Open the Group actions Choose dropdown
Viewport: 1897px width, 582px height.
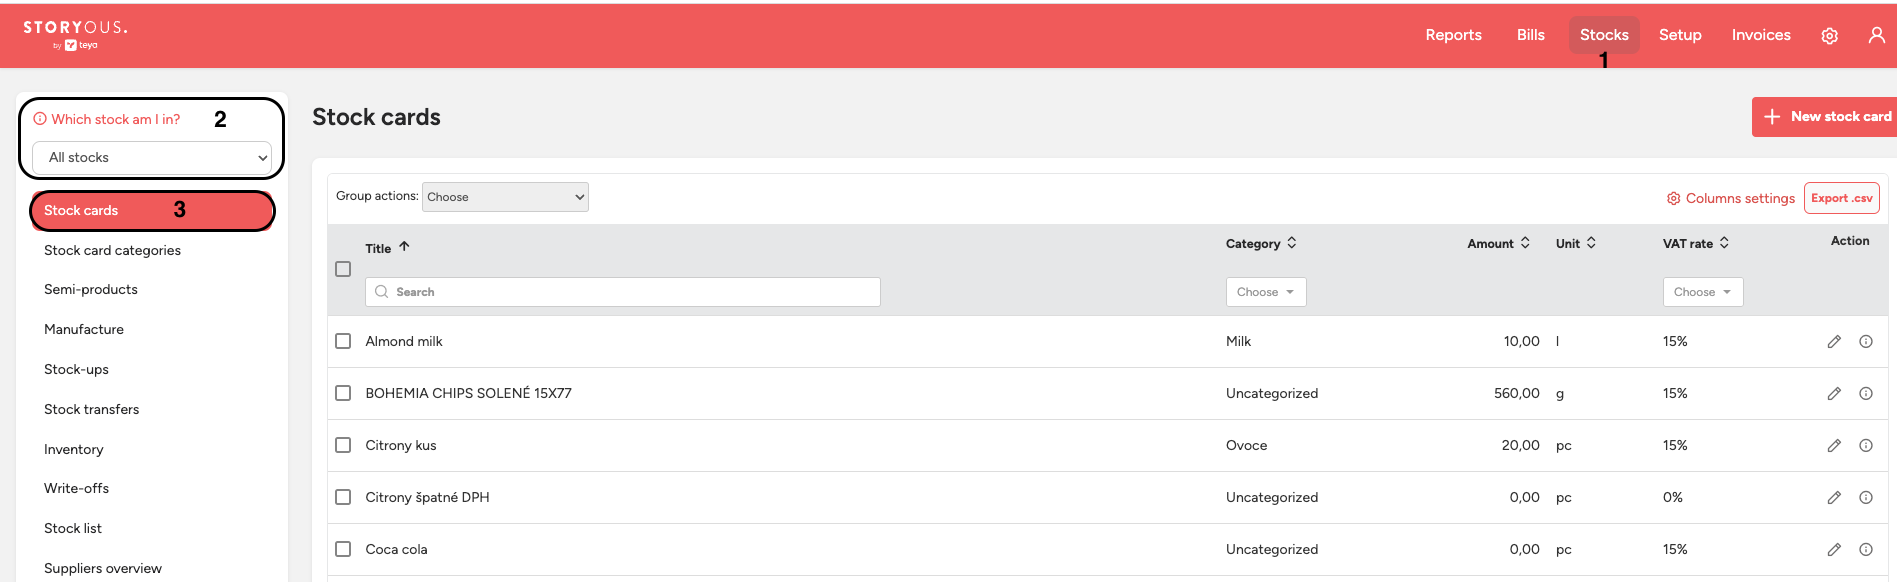coord(505,197)
